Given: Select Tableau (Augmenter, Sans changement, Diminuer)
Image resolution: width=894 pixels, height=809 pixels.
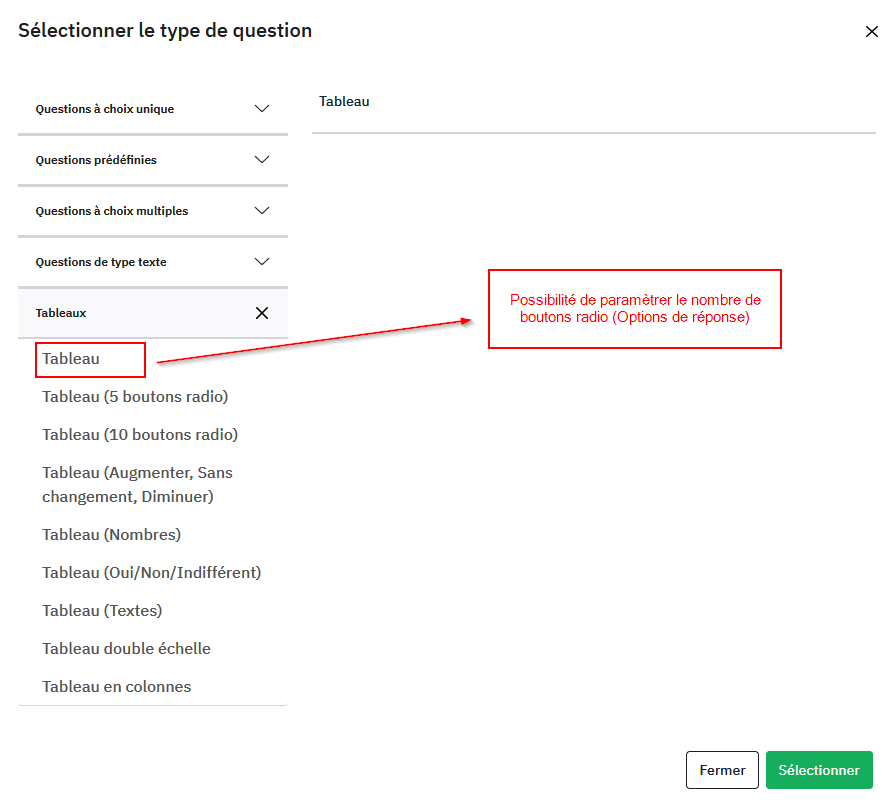Looking at the screenshot, I should click(x=137, y=484).
